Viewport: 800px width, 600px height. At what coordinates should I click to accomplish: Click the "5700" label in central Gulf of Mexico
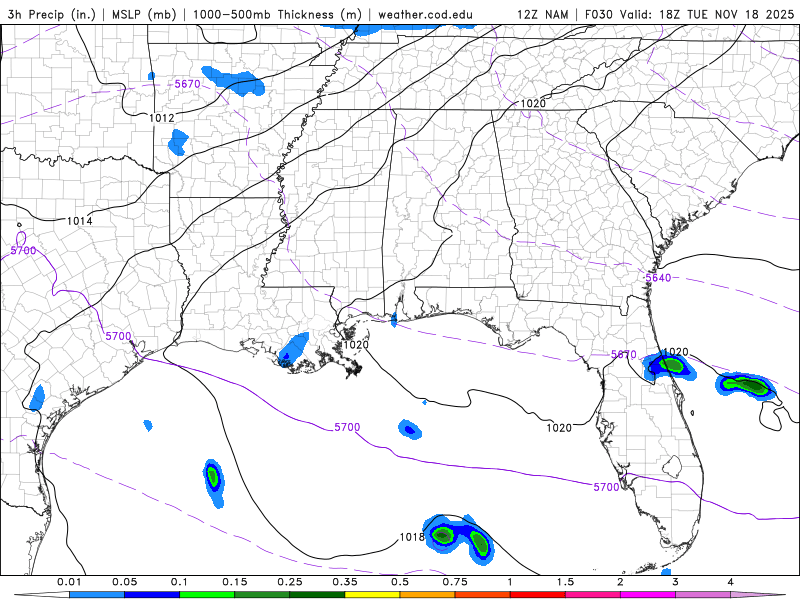click(x=347, y=427)
